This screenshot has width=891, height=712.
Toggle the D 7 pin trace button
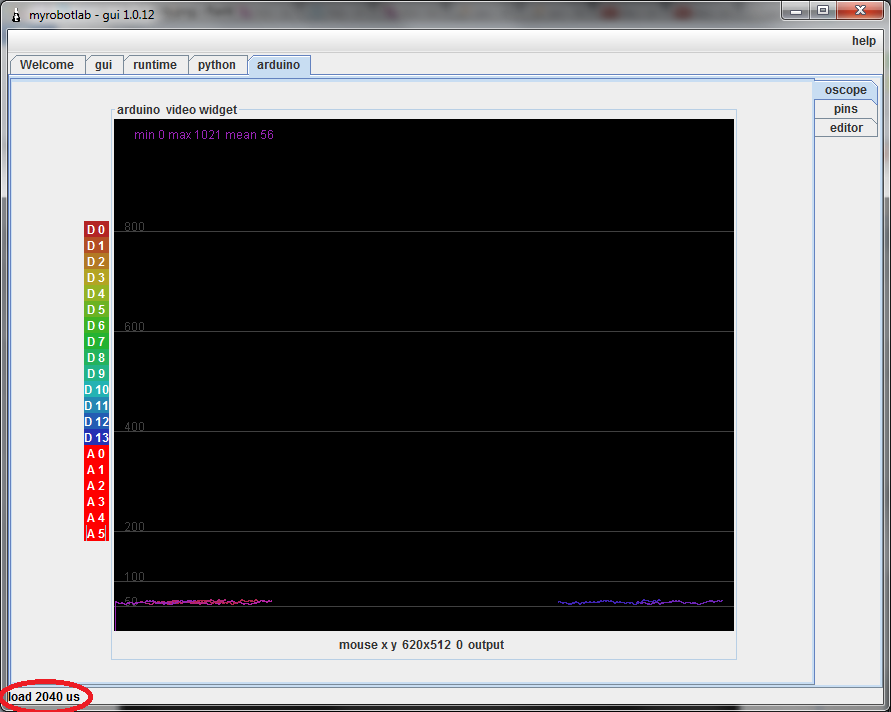pyautogui.click(x=96, y=342)
